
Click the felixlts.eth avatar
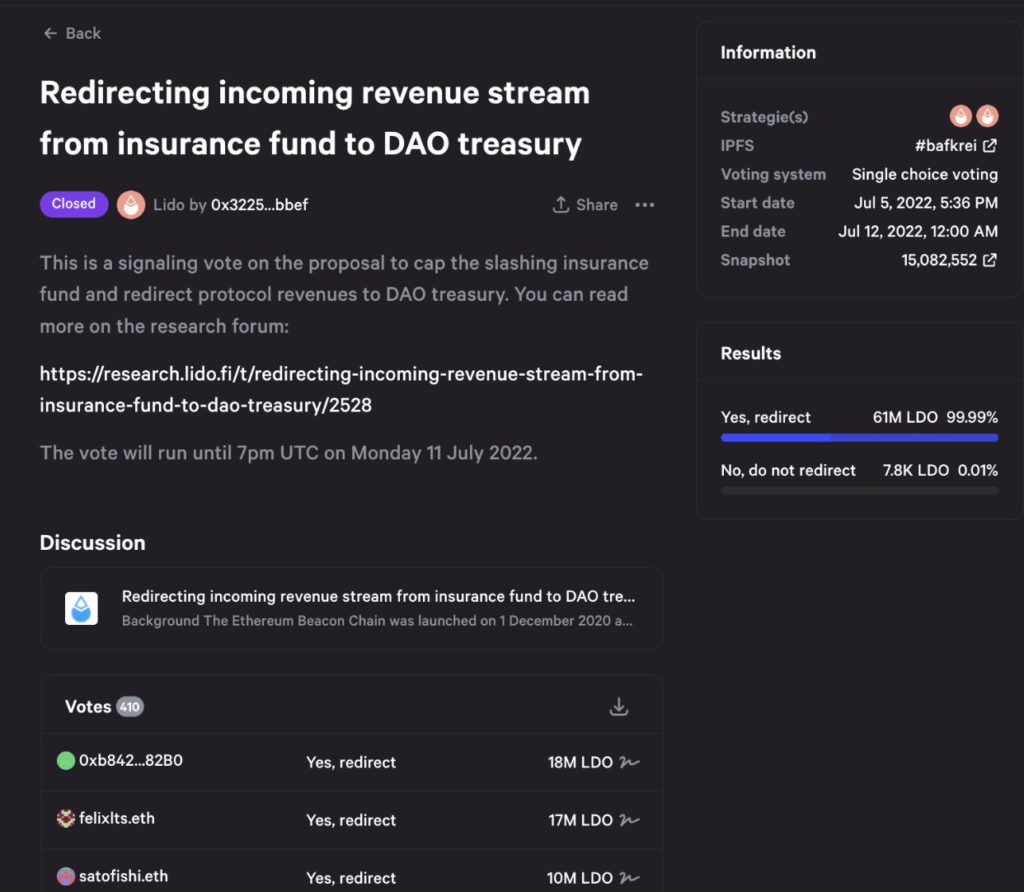tap(66, 818)
